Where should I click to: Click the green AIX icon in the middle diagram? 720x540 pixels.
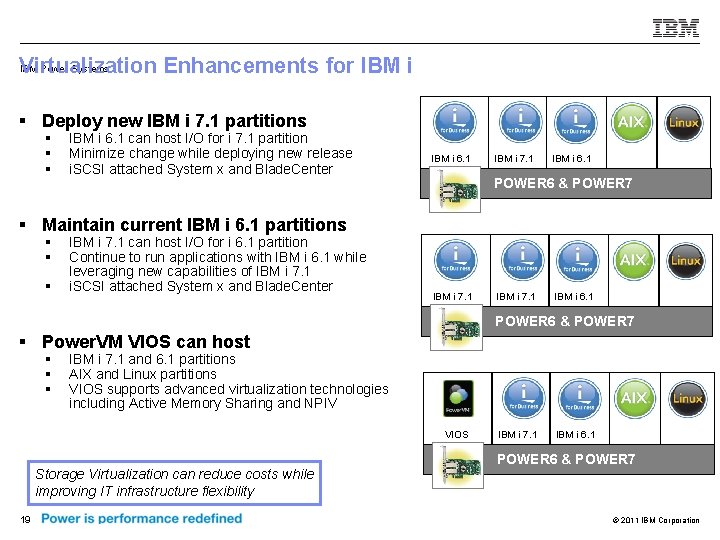pos(633,261)
